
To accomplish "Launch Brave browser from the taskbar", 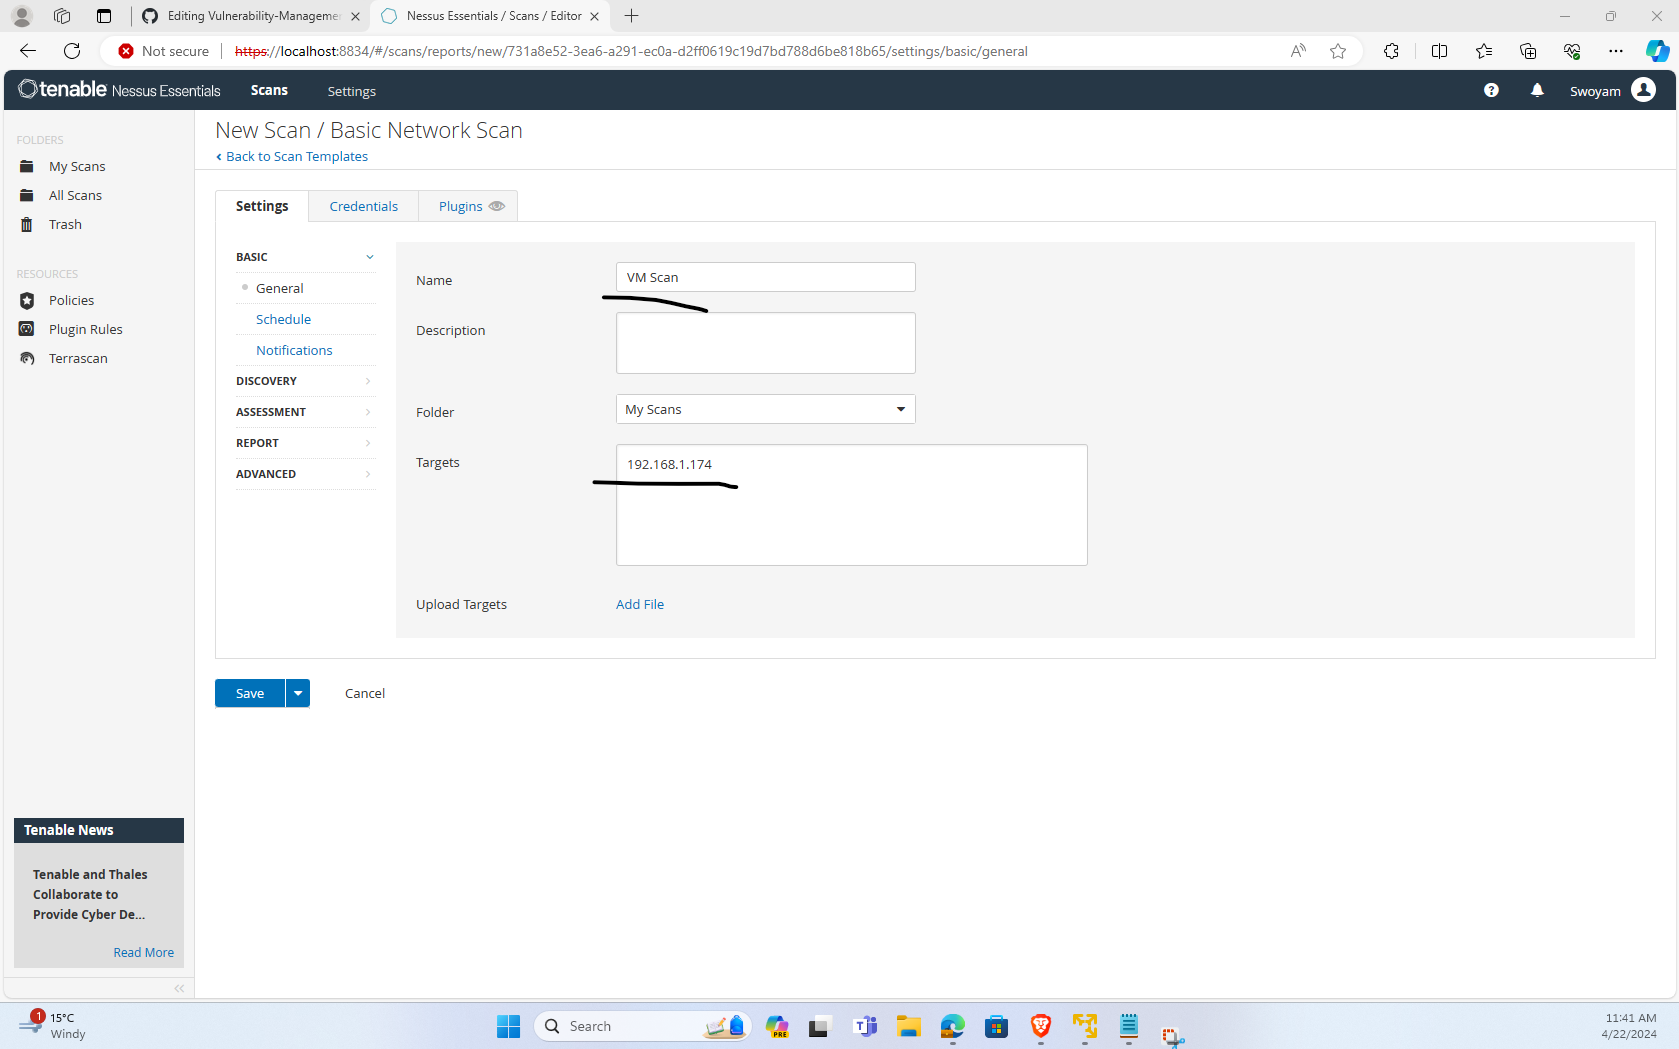I will click(1040, 1026).
